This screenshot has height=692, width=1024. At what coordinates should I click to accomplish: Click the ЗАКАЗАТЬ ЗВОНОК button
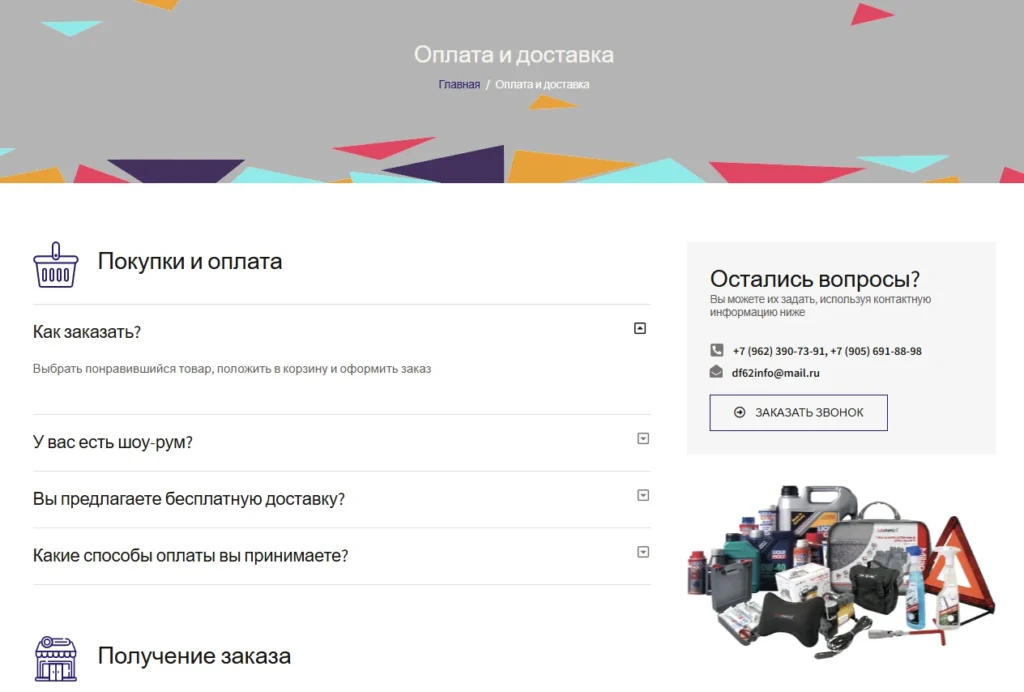click(x=798, y=413)
